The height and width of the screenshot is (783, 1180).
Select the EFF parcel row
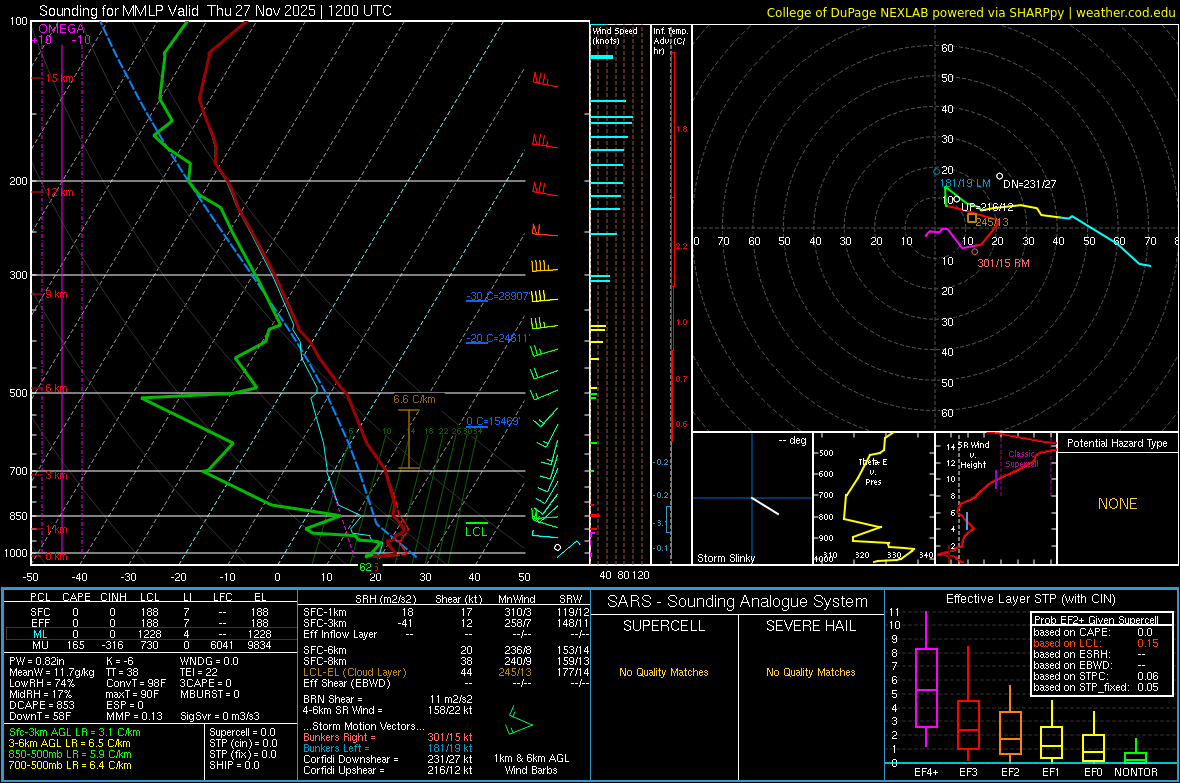(x=150, y=623)
